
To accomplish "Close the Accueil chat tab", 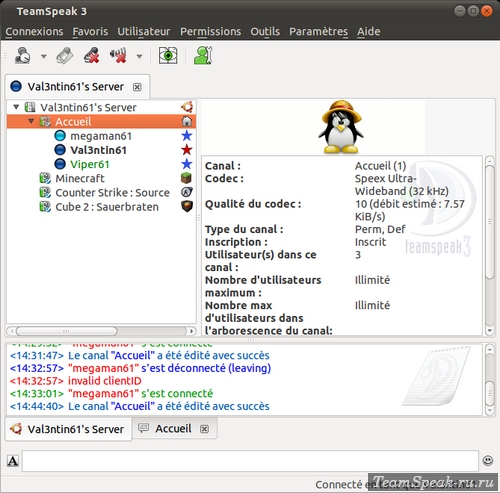I will point(204,429).
